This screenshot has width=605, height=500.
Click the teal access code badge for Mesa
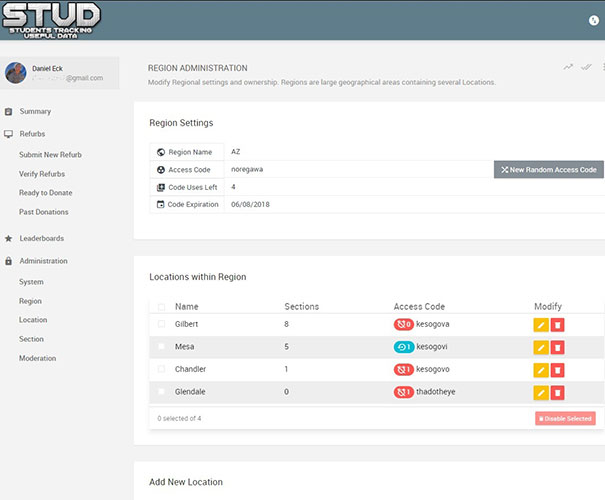pyautogui.click(x=404, y=347)
